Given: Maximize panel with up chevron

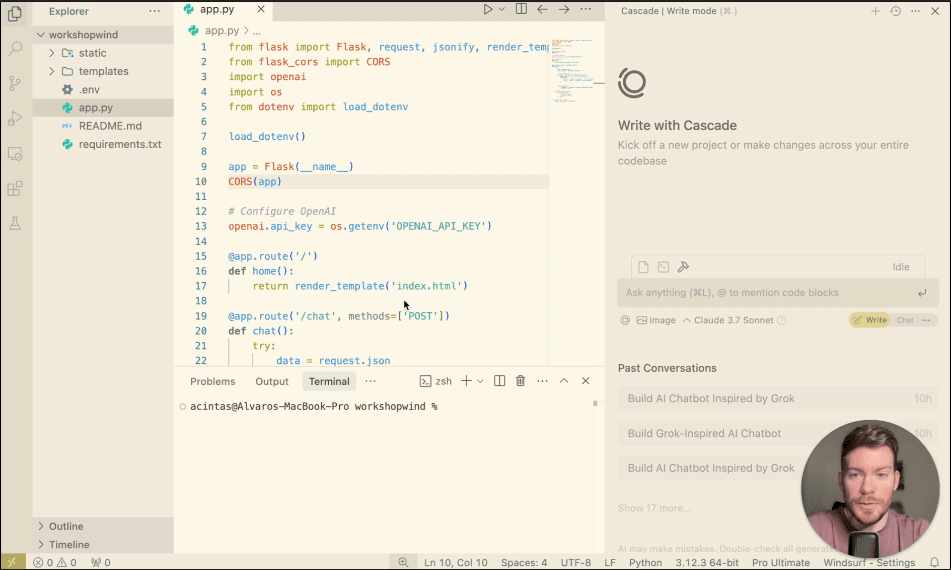Looking at the screenshot, I should coord(563,381).
